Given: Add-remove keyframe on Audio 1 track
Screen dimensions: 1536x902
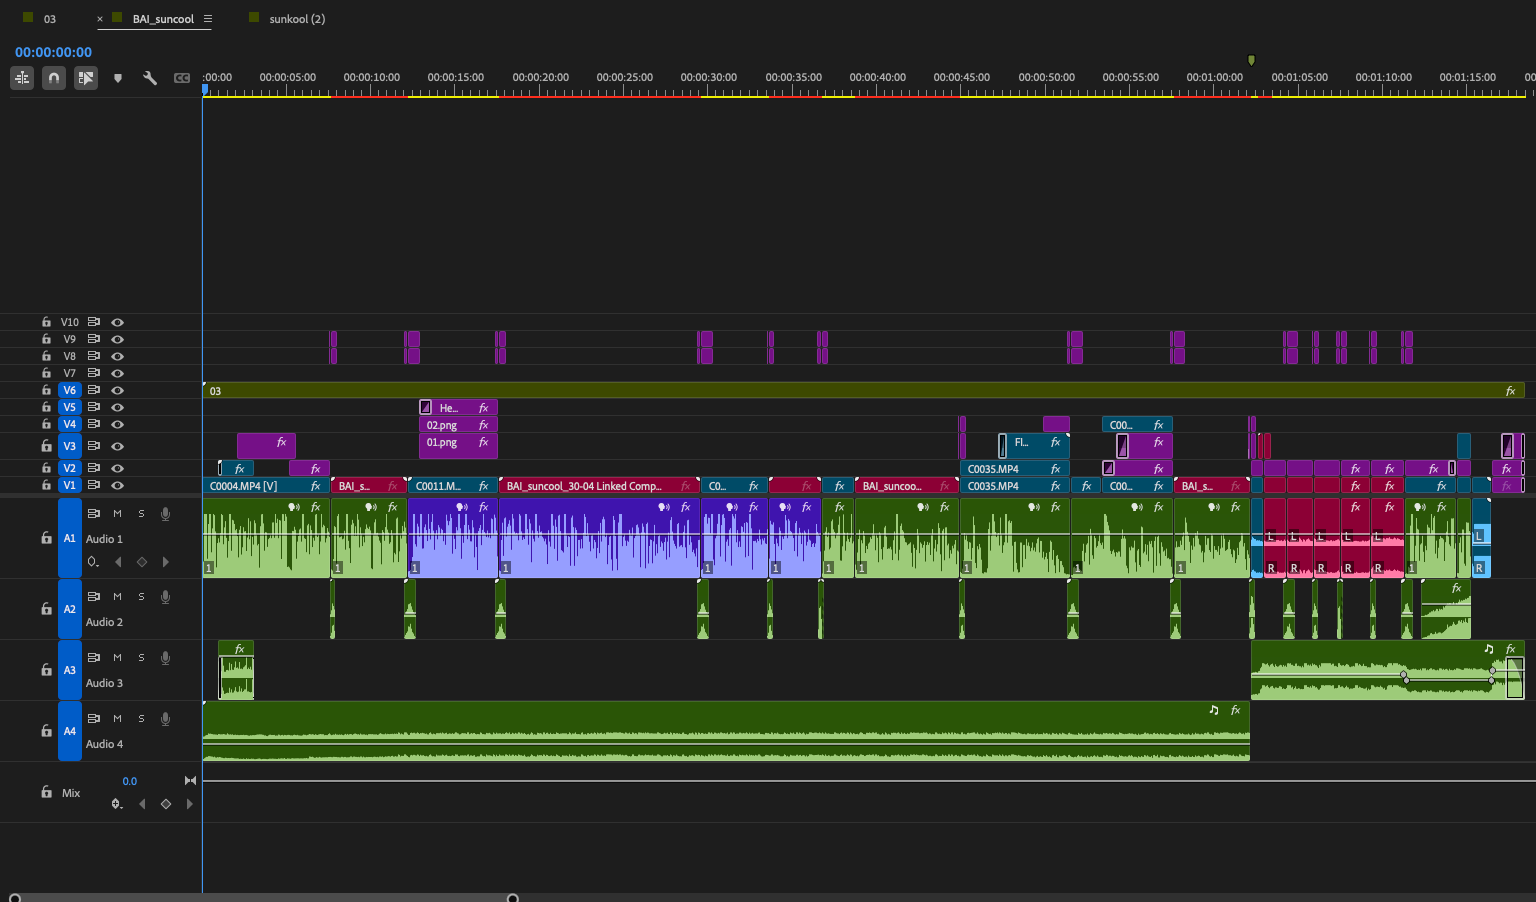Looking at the screenshot, I should pos(142,562).
